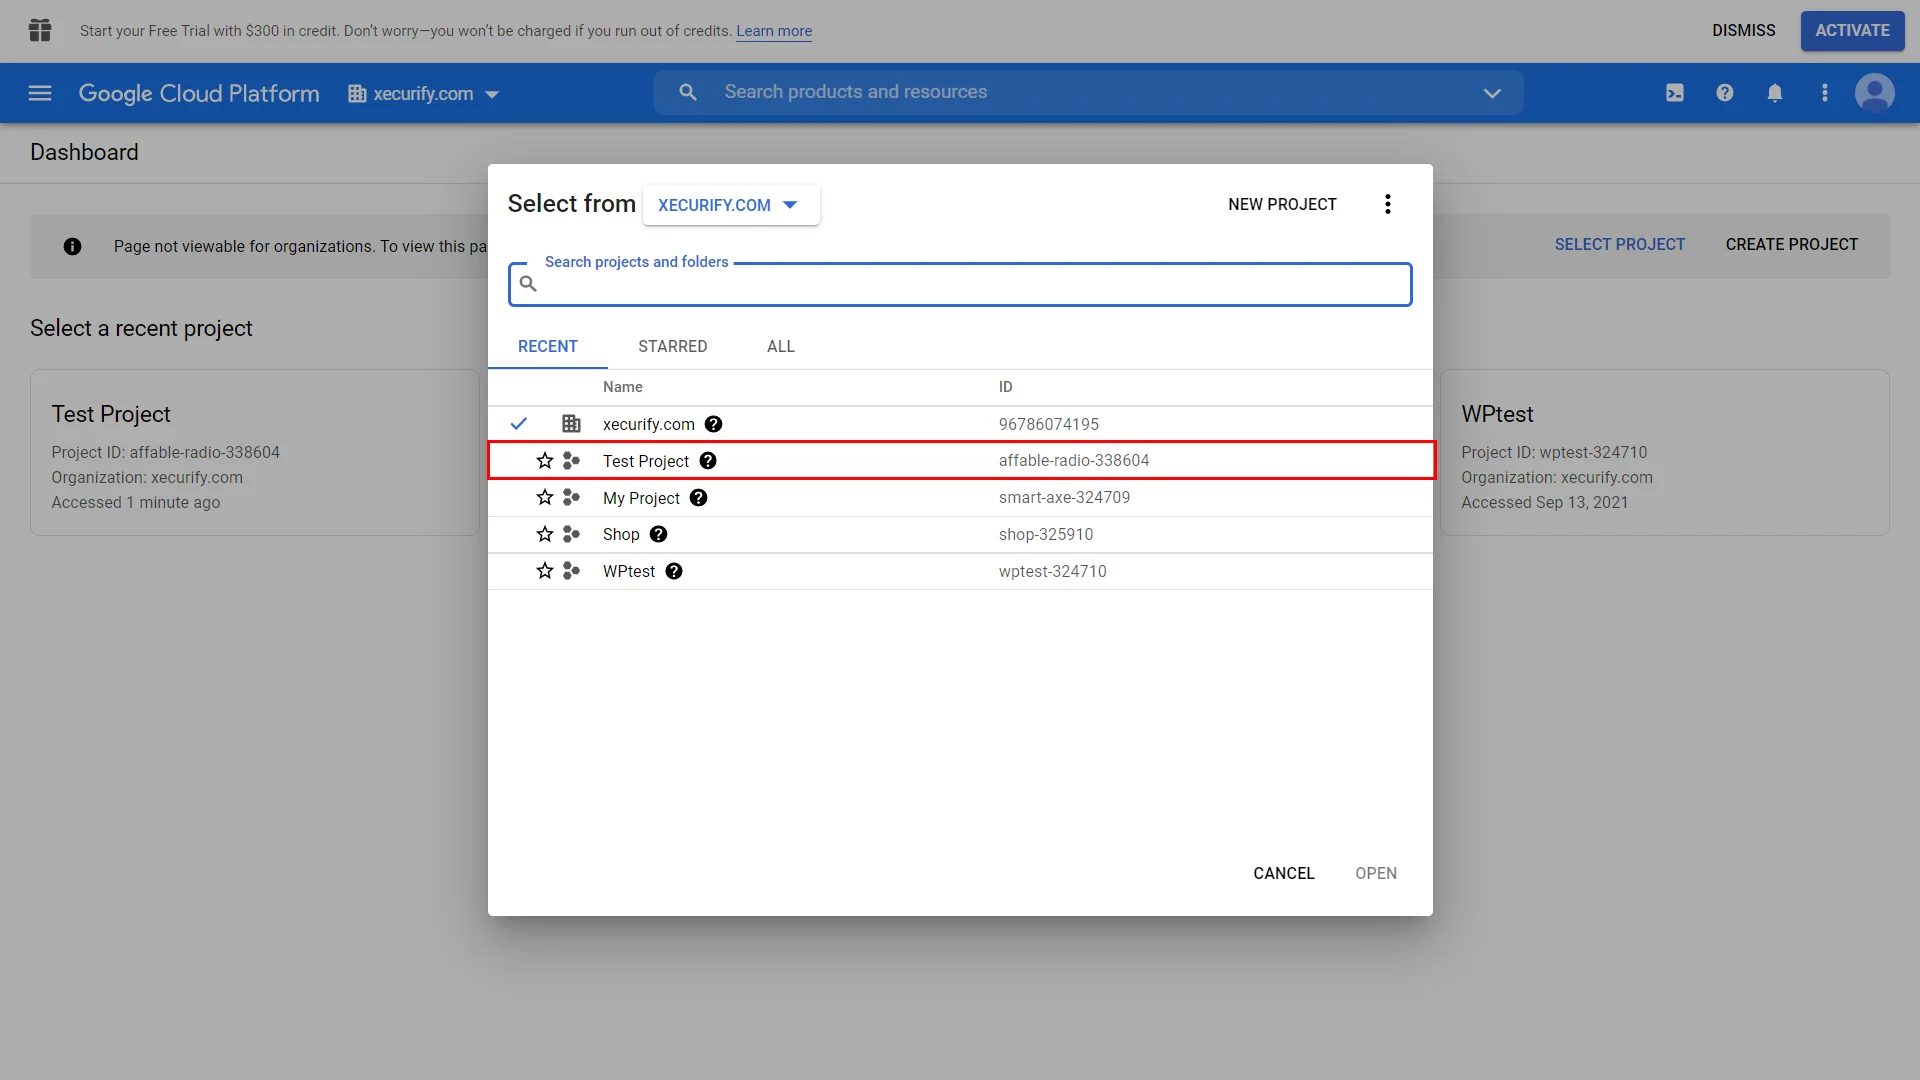Open notifications bell icon
The height and width of the screenshot is (1080, 1920).
coord(1775,93)
